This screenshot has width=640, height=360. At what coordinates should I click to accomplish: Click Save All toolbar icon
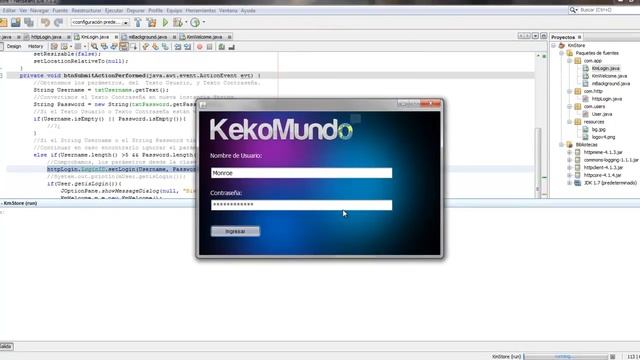point(29,22)
